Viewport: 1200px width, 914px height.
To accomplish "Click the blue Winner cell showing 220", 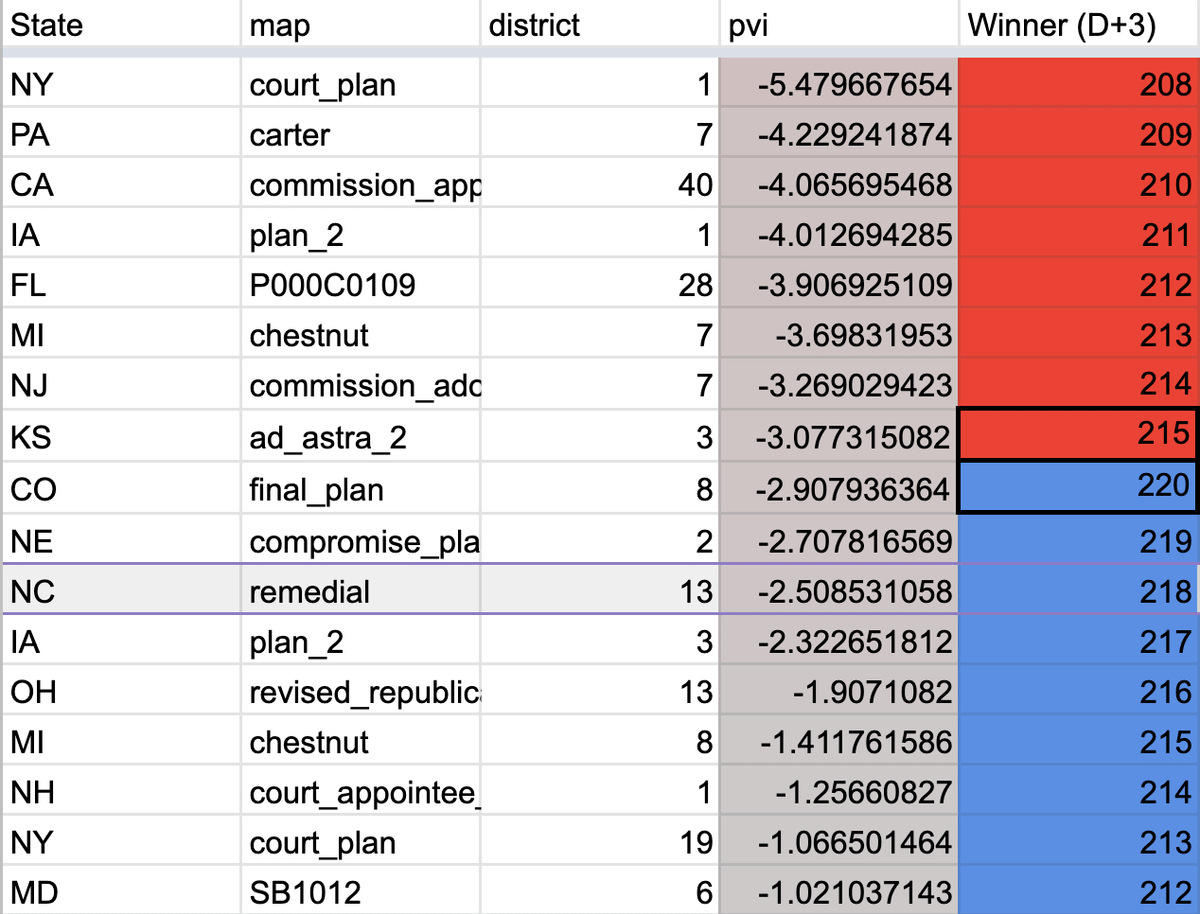I will [1078, 487].
